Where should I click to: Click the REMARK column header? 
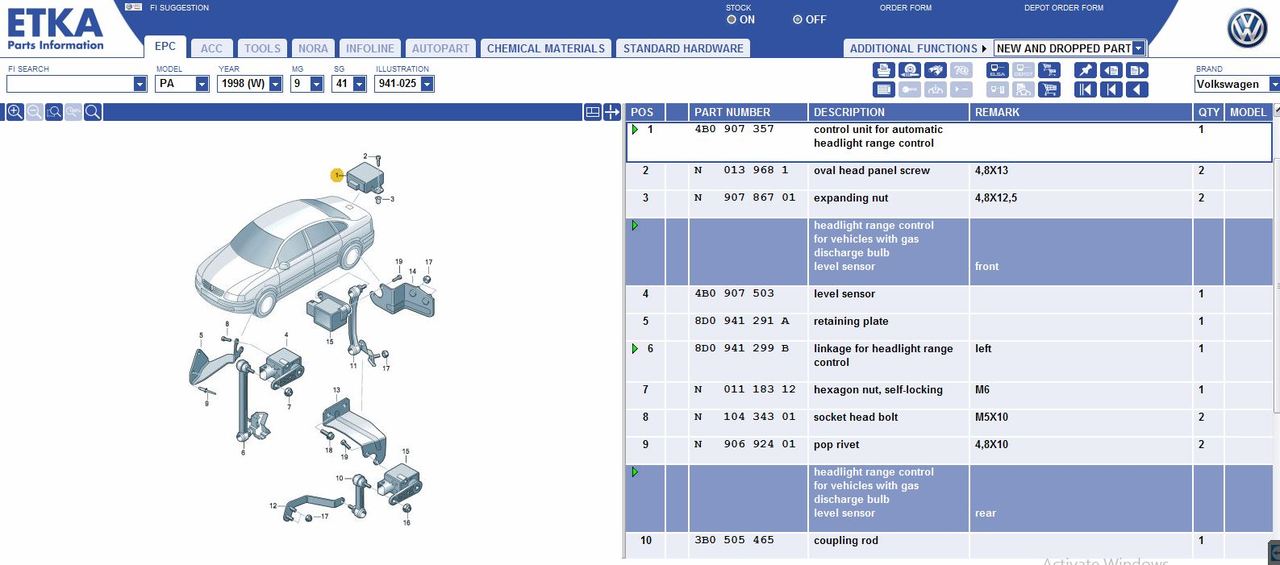(x=1081, y=112)
